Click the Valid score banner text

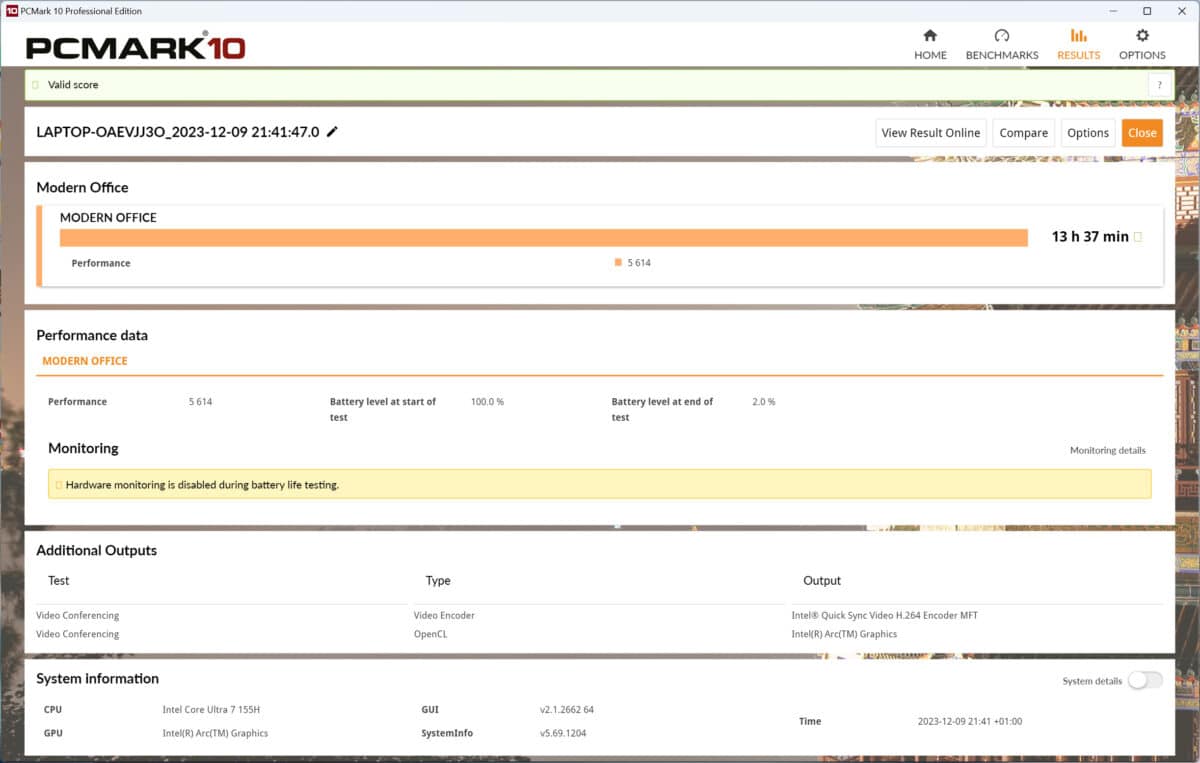(x=73, y=85)
